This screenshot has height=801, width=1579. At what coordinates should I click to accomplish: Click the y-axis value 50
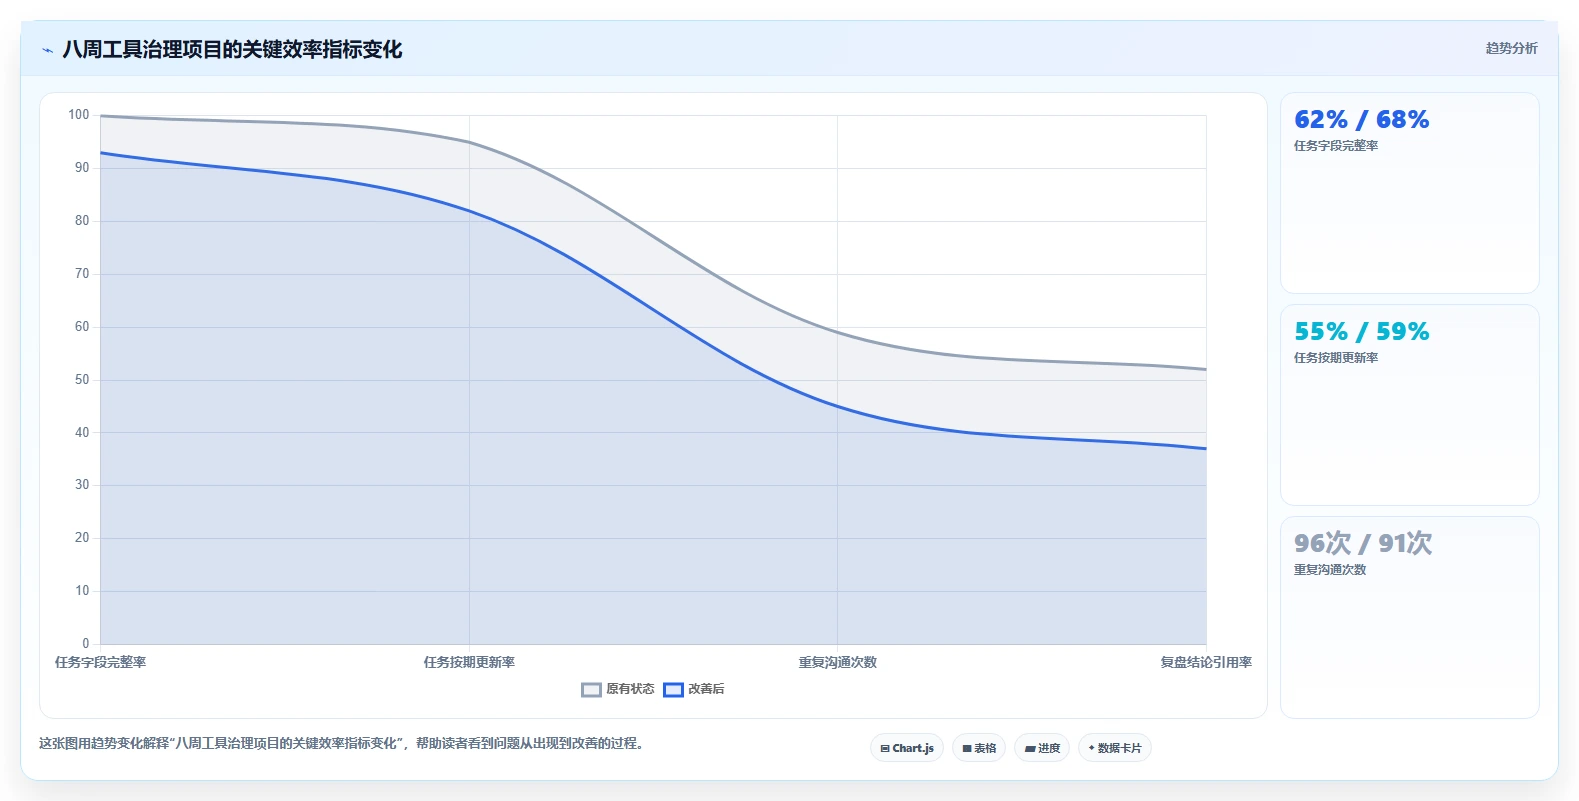point(82,380)
